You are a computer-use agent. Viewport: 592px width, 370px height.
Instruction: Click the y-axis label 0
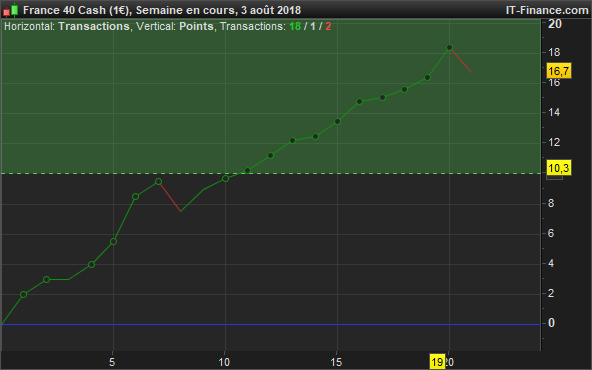551,323
